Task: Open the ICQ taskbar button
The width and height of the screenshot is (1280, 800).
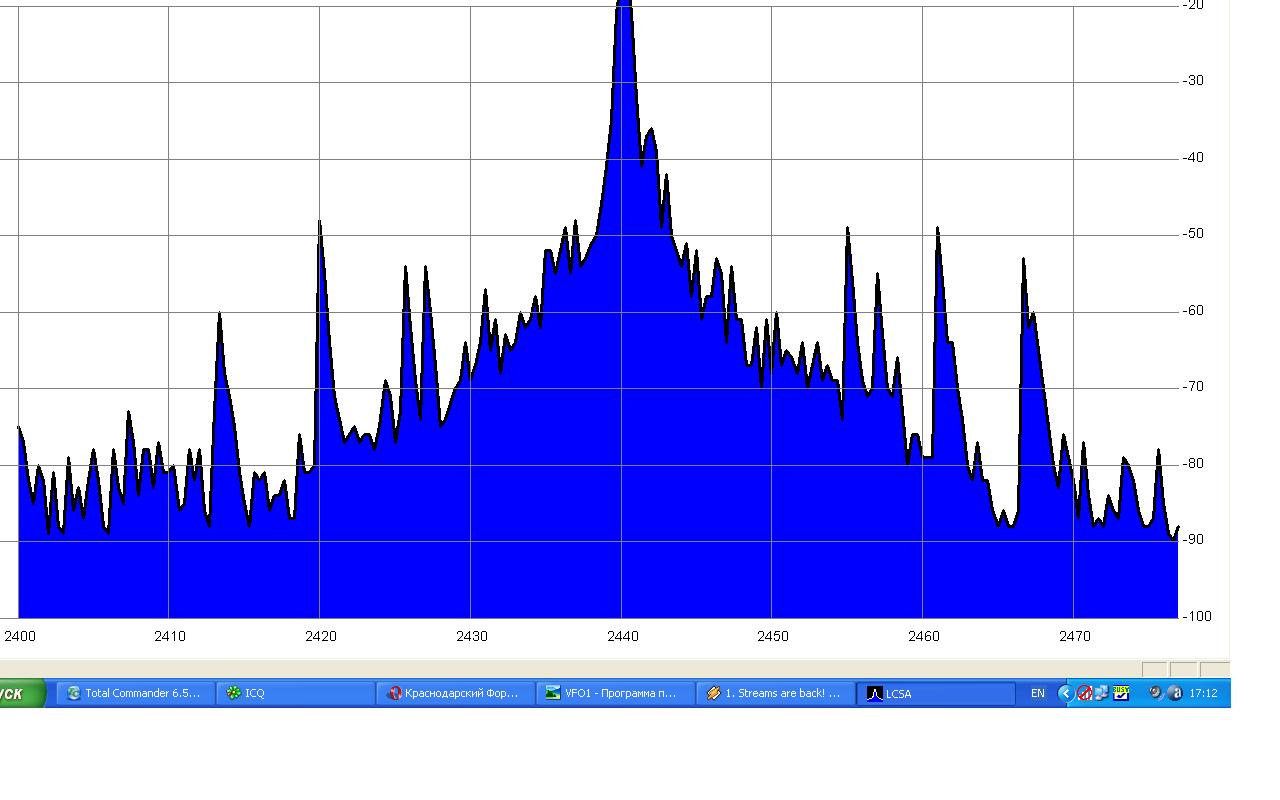Action: (295, 693)
